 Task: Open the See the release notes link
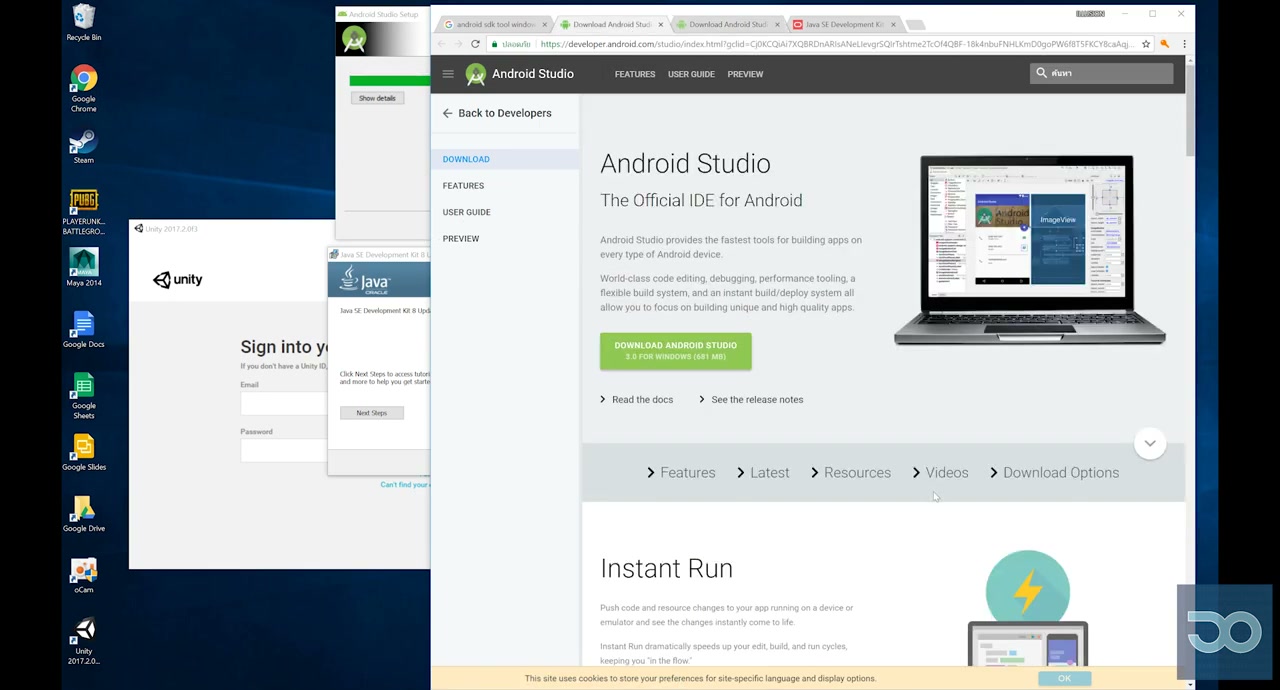point(751,400)
